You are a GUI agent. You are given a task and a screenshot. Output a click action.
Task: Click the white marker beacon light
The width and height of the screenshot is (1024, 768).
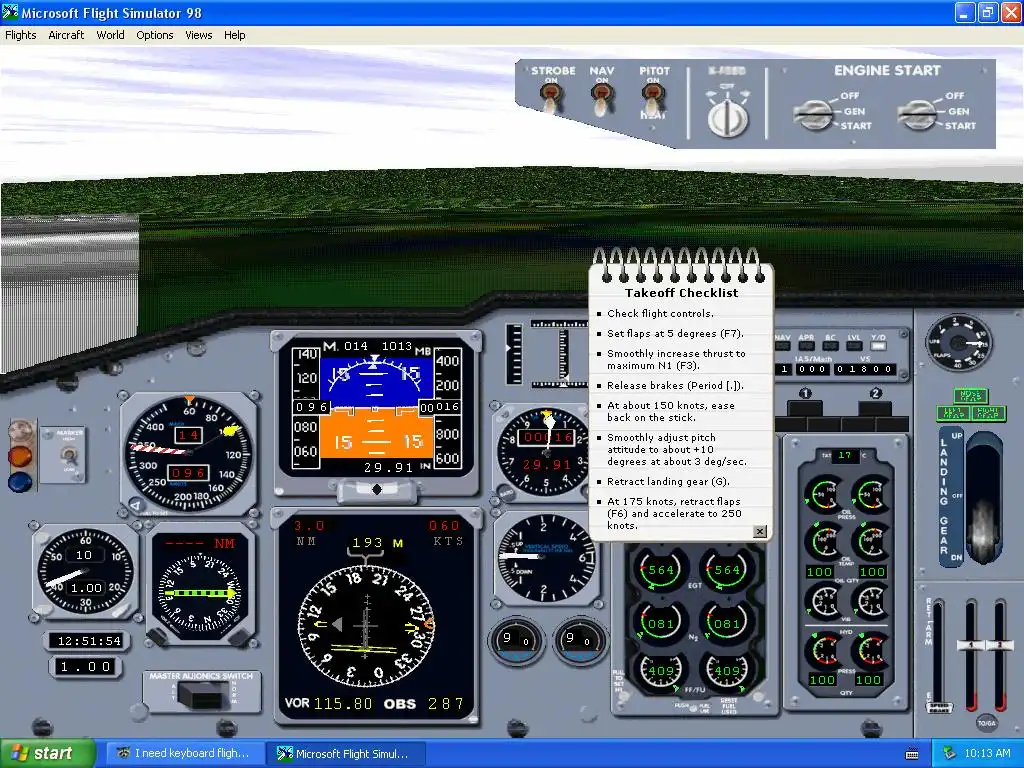[20, 432]
